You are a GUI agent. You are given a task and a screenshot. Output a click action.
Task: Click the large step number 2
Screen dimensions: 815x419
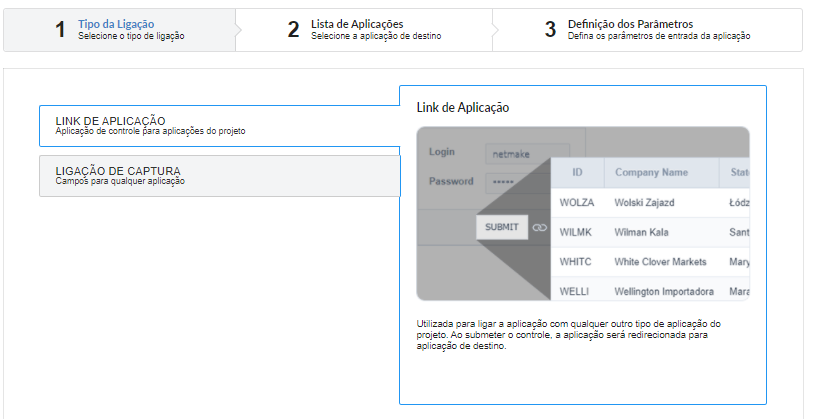294,30
